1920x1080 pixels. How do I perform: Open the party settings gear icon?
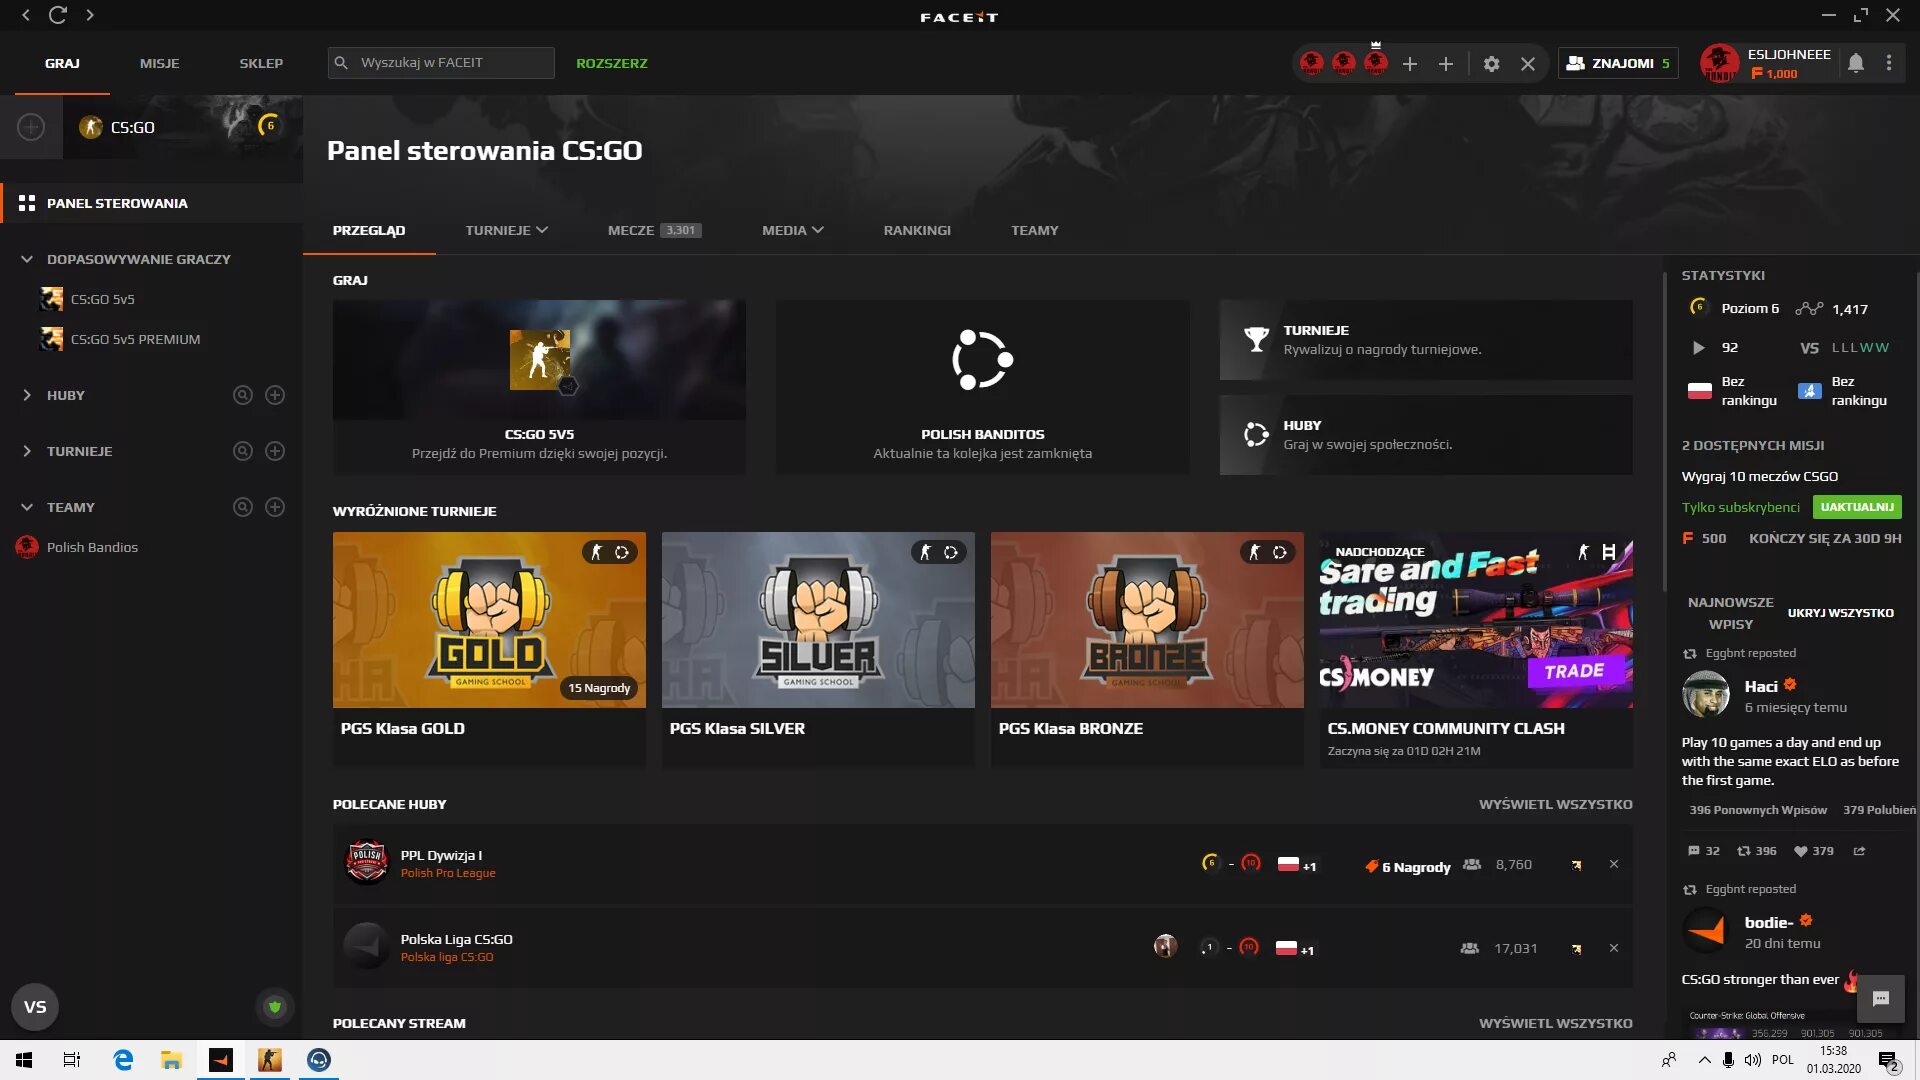[1491, 64]
